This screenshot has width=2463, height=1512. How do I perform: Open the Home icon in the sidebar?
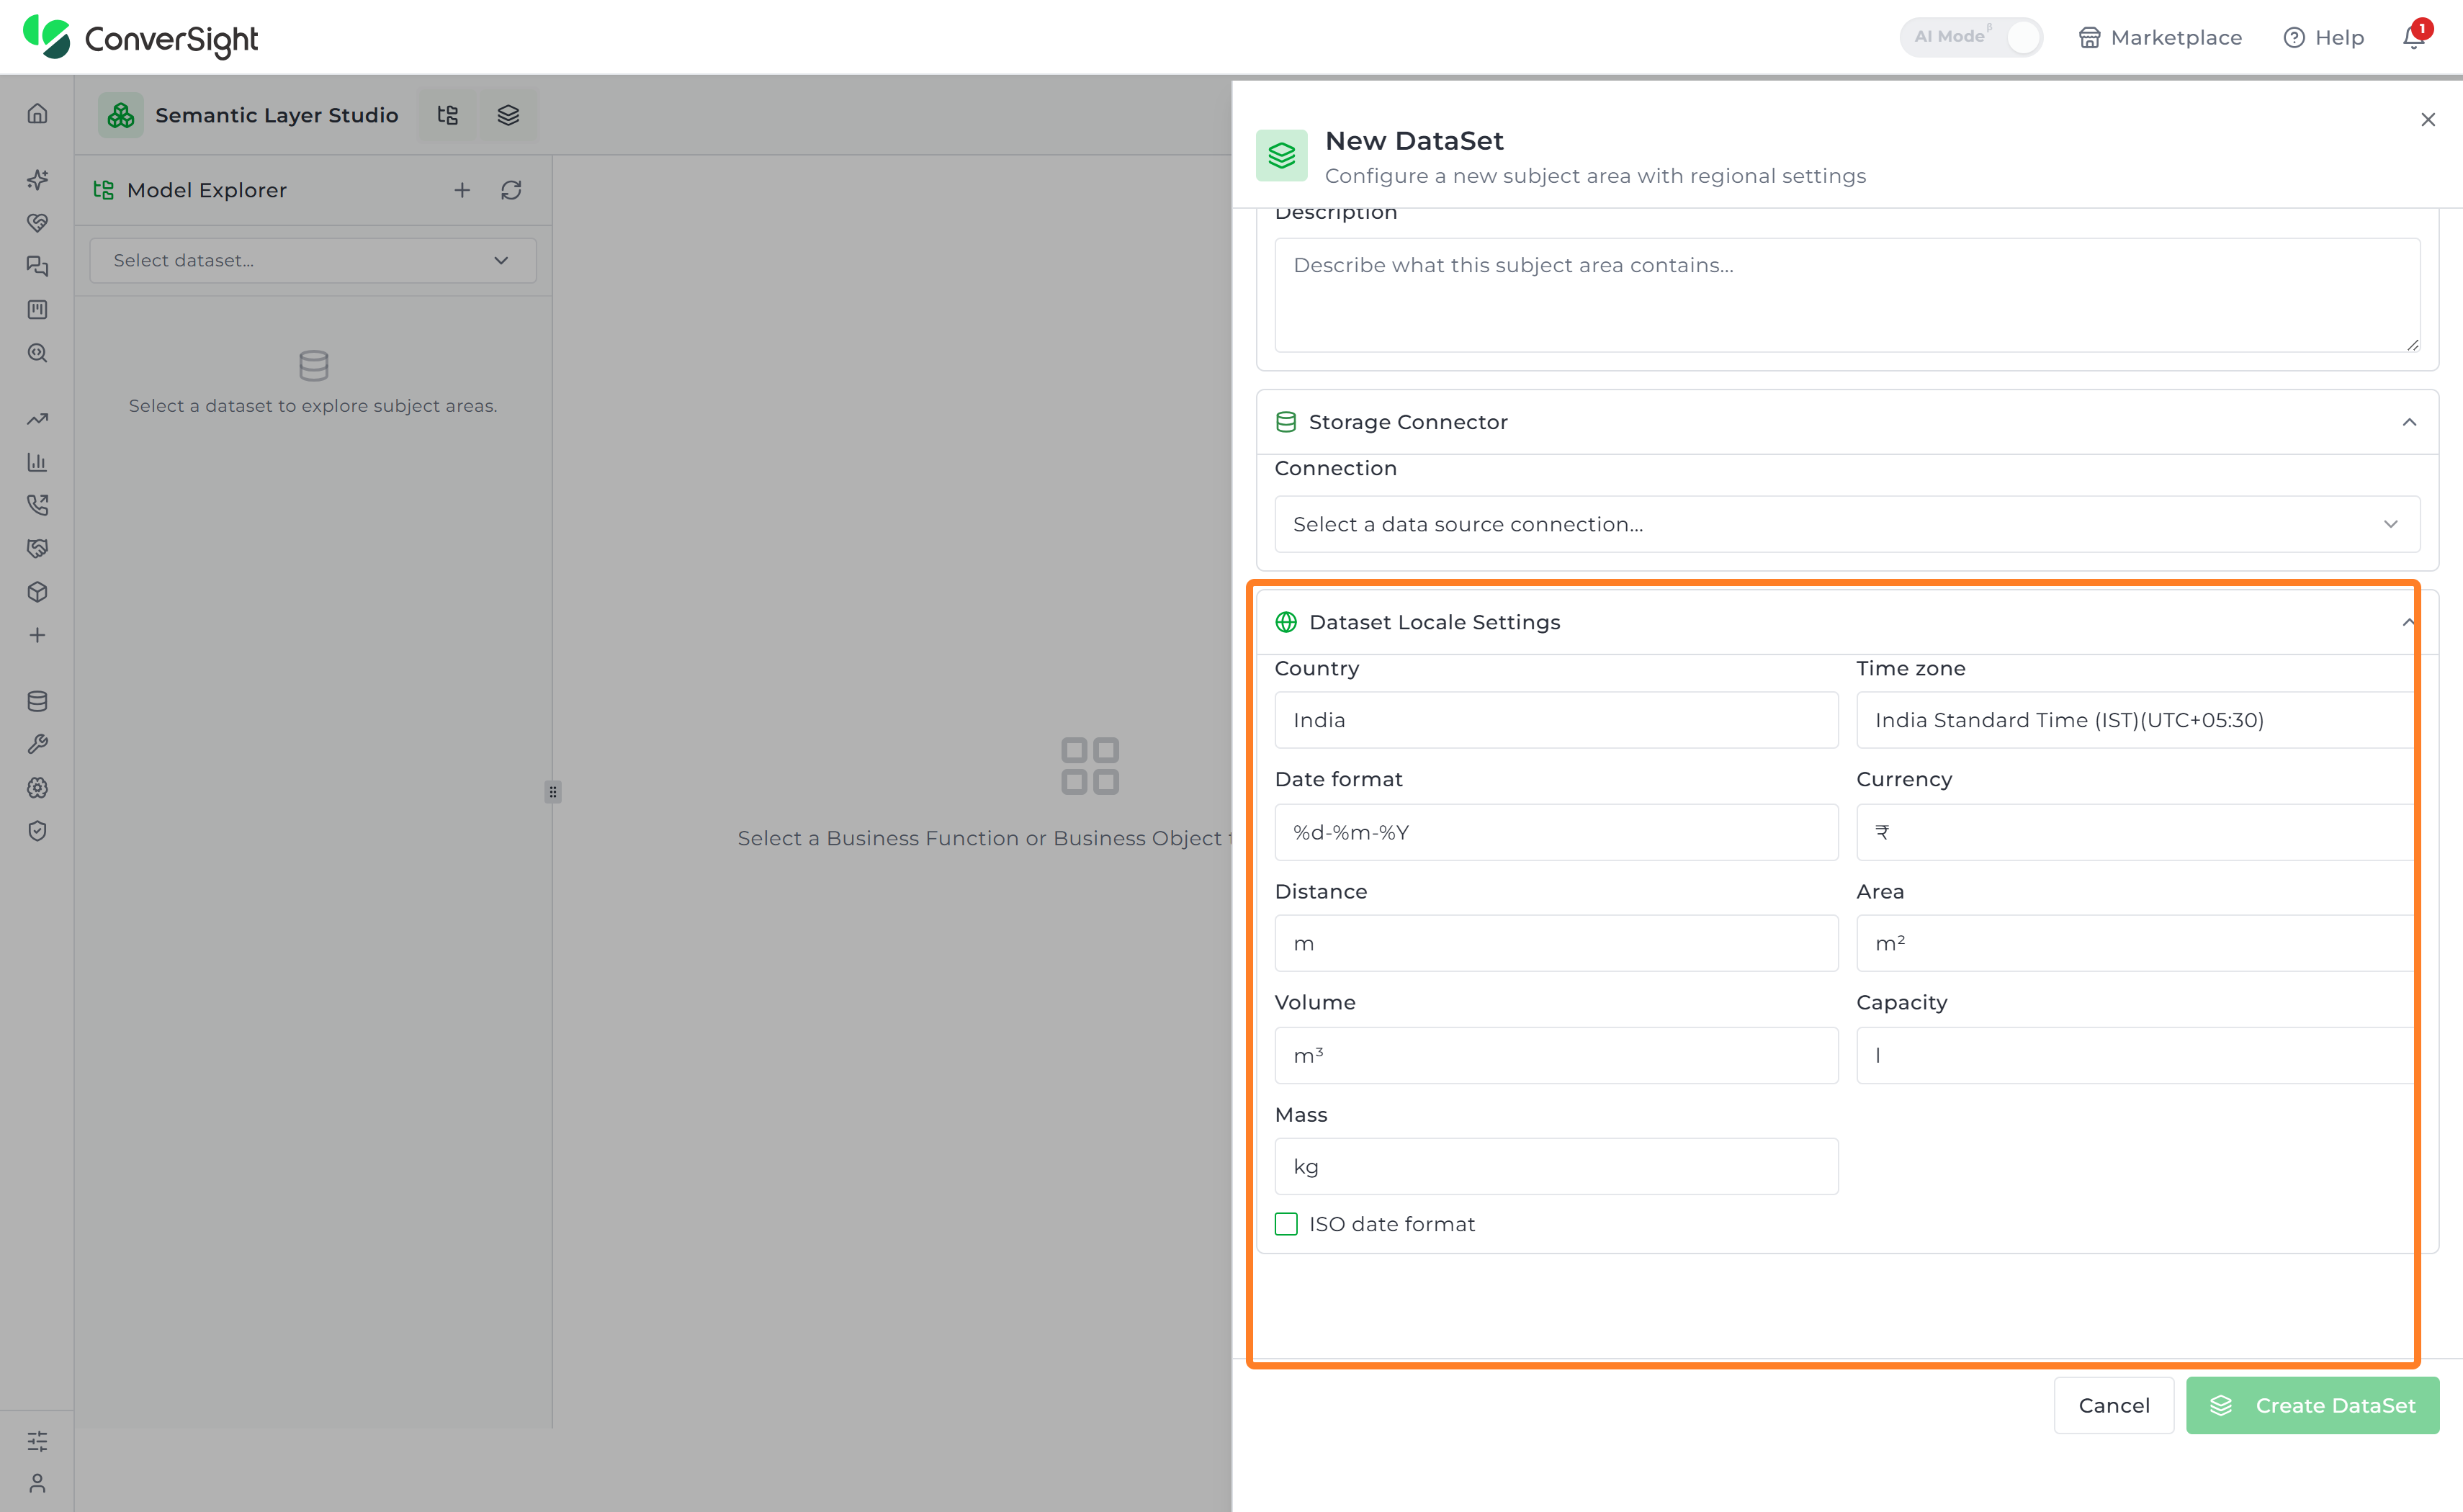tap(37, 114)
